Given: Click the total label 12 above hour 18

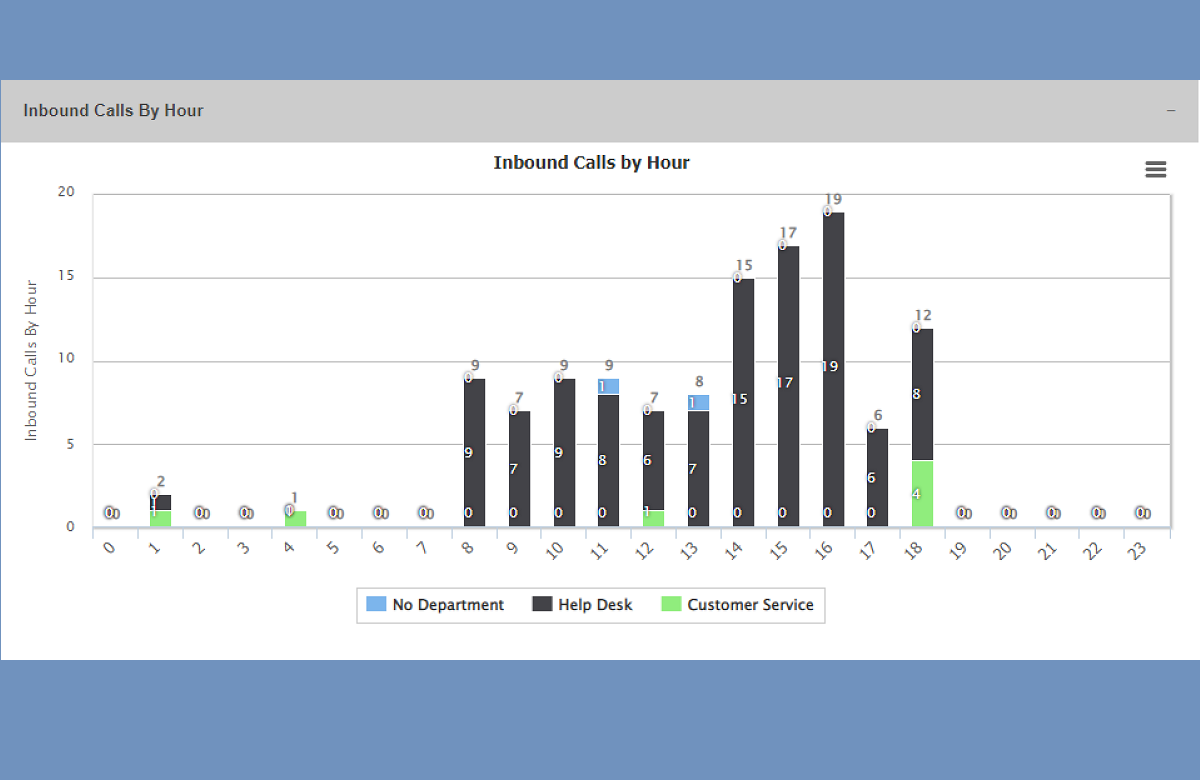Looking at the screenshot, I should pyautogui.click(x=923, y=316).
